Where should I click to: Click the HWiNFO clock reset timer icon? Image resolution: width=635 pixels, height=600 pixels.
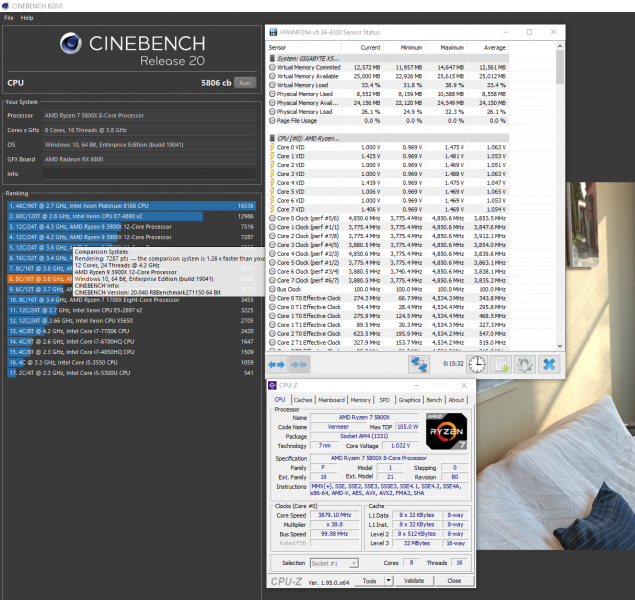[476, 365]
